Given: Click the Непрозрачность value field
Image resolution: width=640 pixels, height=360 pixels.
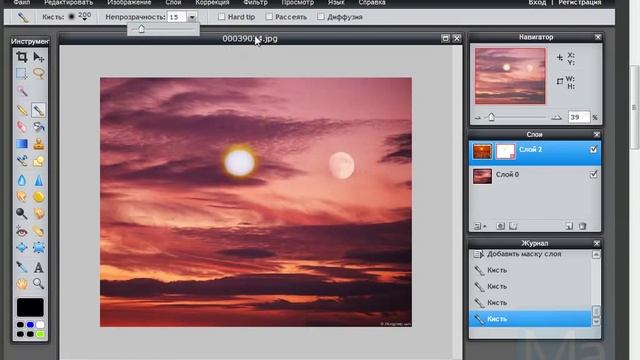Looking at the screenshot, I should point(177,17).
